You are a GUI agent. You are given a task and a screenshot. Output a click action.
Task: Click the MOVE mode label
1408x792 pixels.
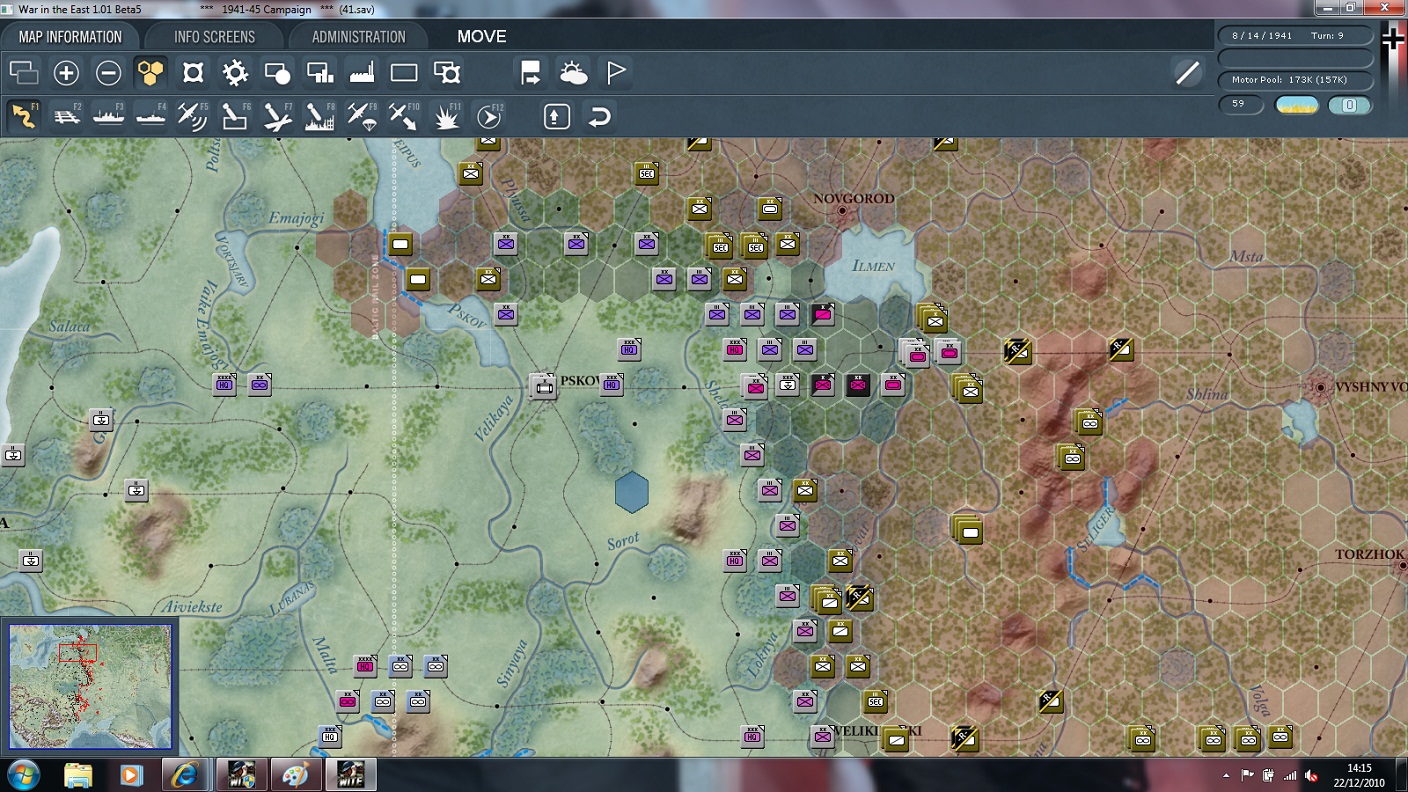tap(482, 37)
